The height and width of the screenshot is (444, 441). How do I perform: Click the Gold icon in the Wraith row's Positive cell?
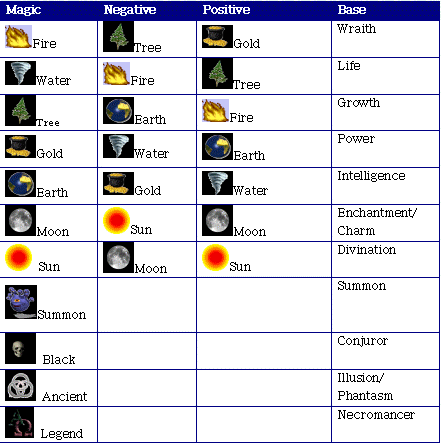(x=217, y=36)
